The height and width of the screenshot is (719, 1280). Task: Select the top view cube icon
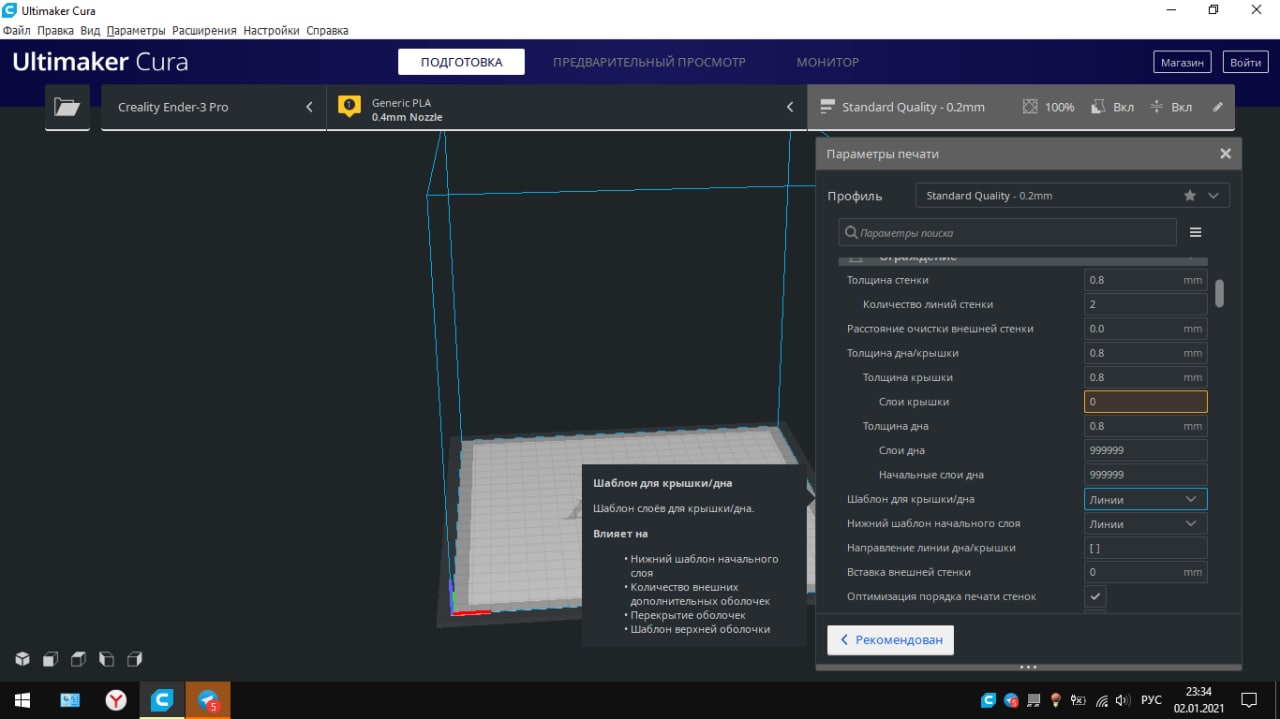(78, 659)
